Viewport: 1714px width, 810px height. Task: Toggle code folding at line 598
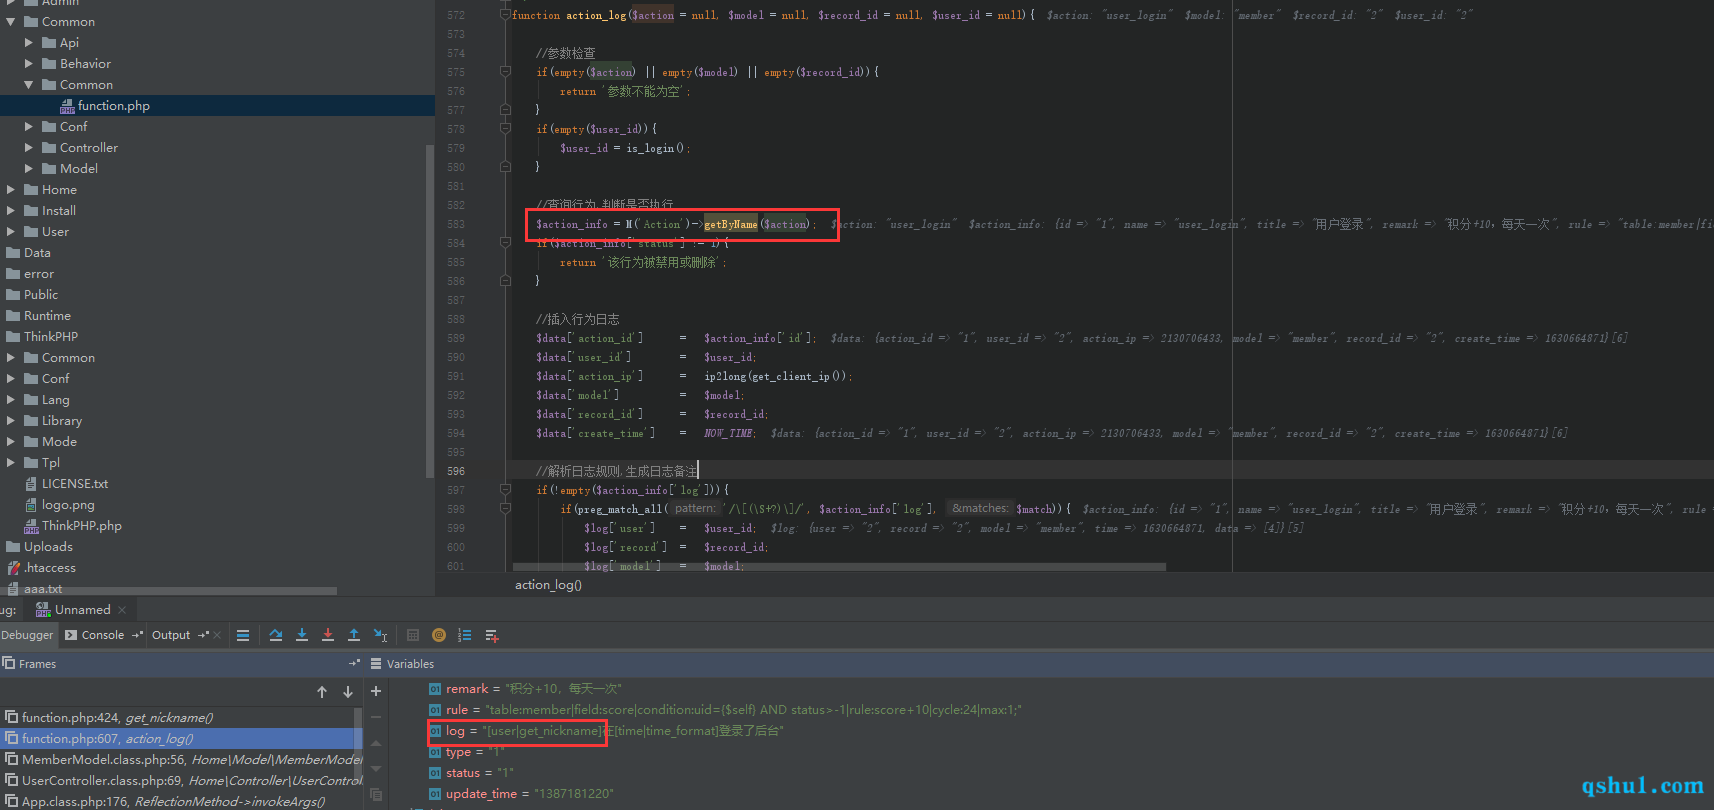click(505, 509)
